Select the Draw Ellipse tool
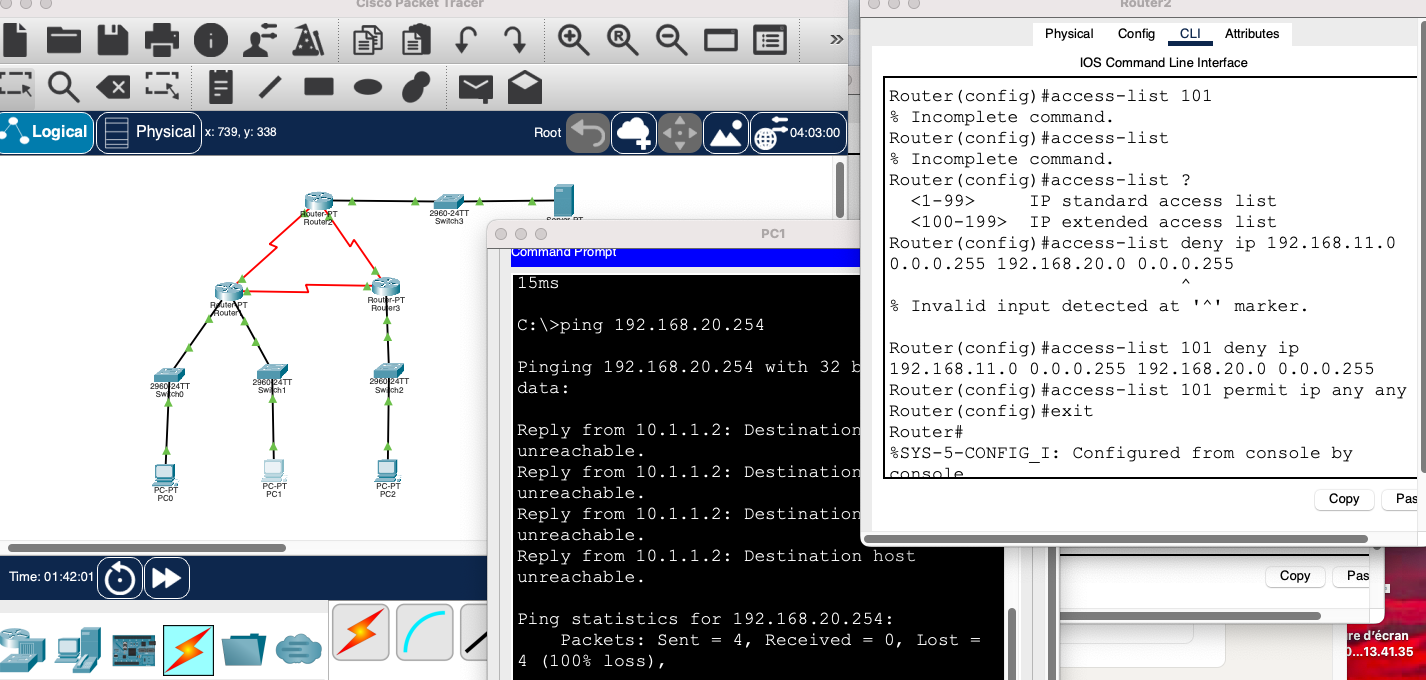This screenshot has width=1426, height=680. click(x=368, y=88)
